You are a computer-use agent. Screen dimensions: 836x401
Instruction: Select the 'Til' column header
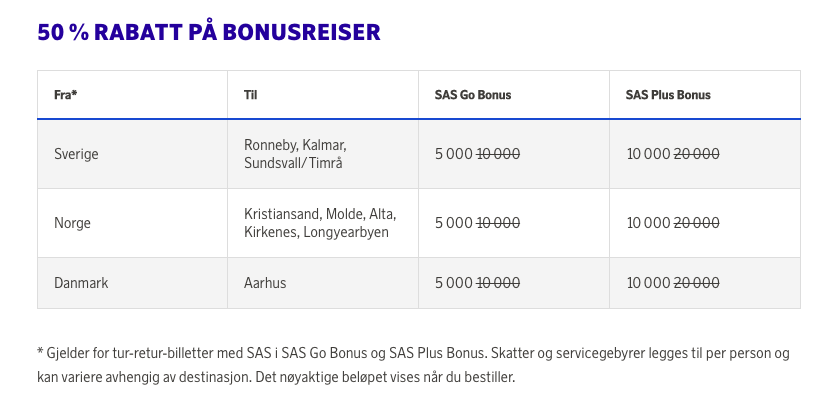tap(323, 95)
